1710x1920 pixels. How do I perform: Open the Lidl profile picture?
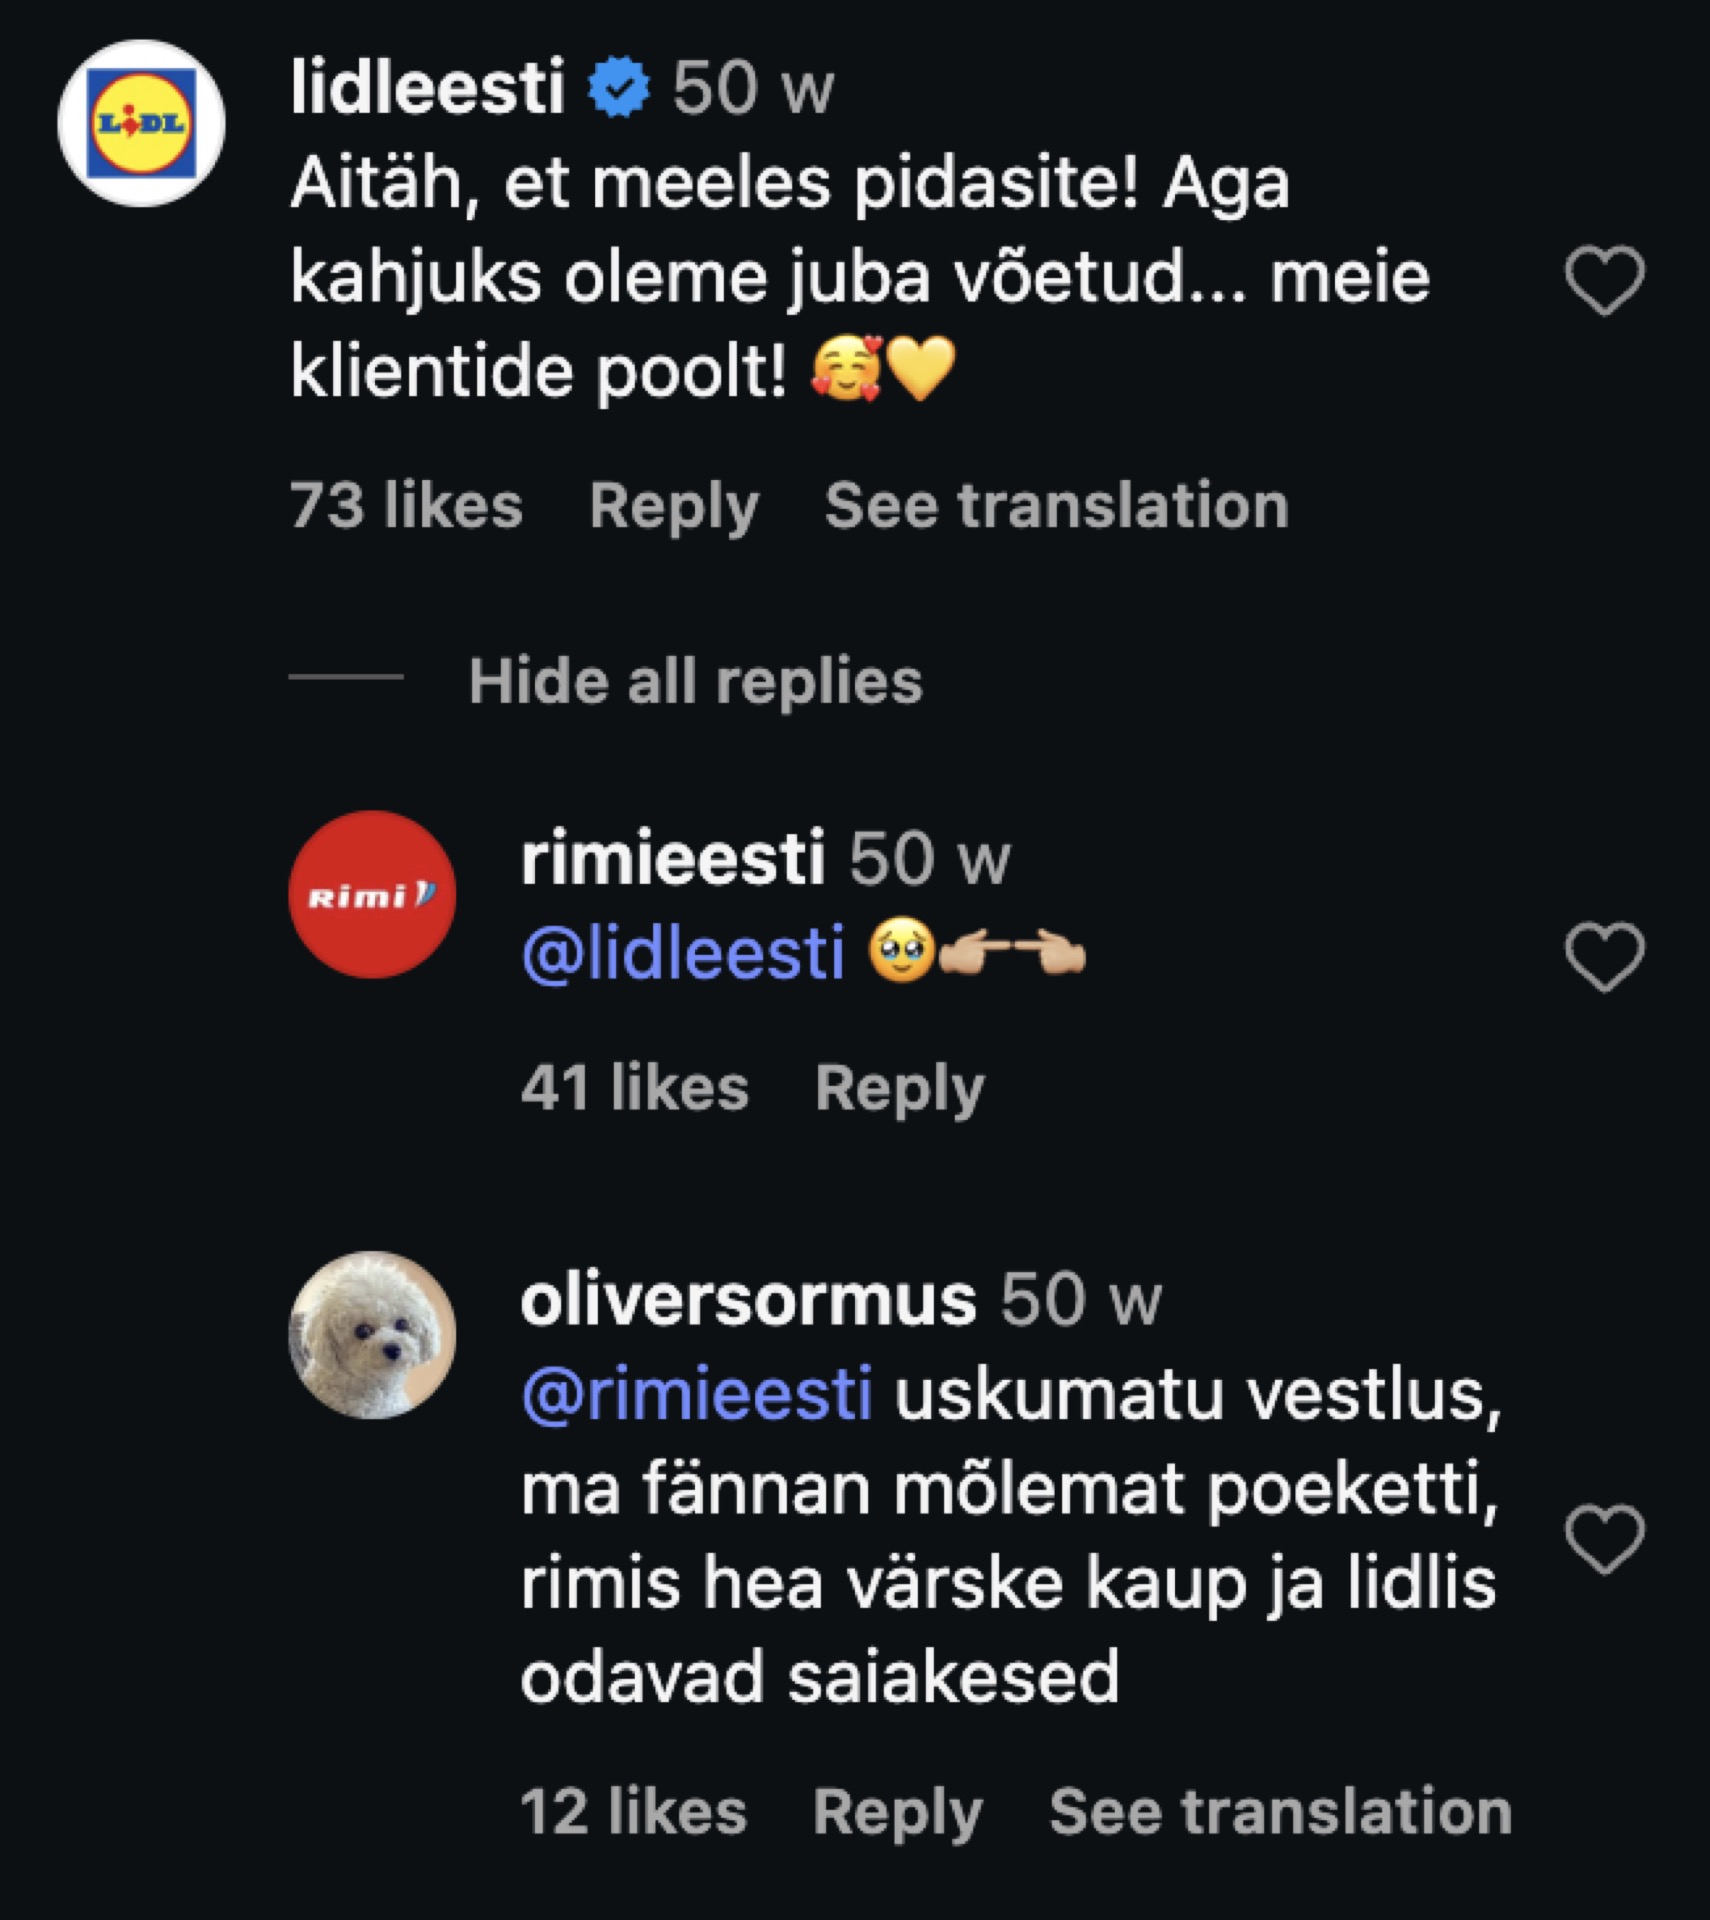141,123
